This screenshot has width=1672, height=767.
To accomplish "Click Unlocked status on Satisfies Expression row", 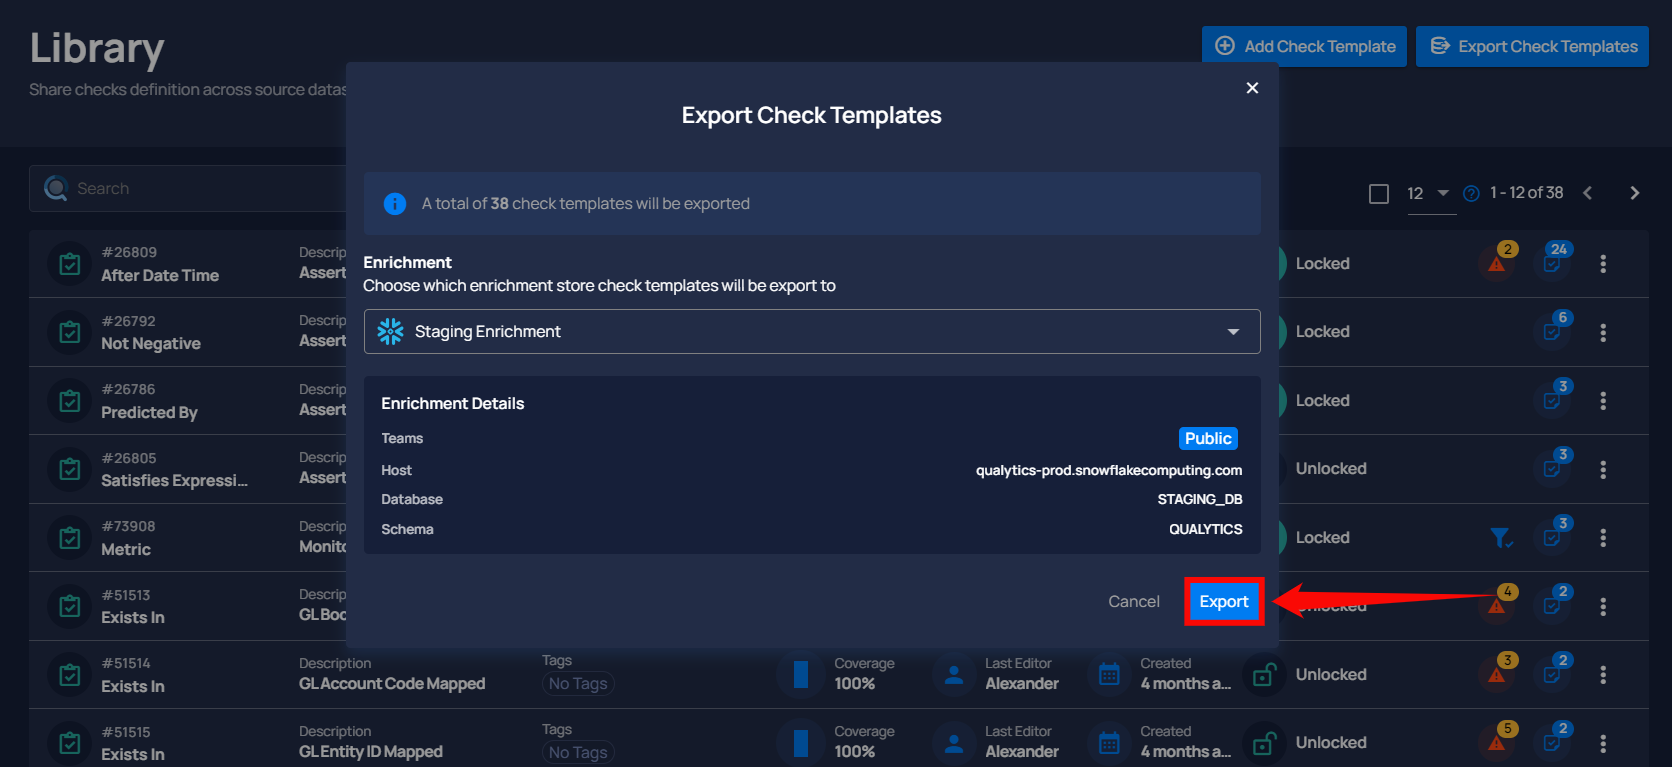I will click(1331, 469).
